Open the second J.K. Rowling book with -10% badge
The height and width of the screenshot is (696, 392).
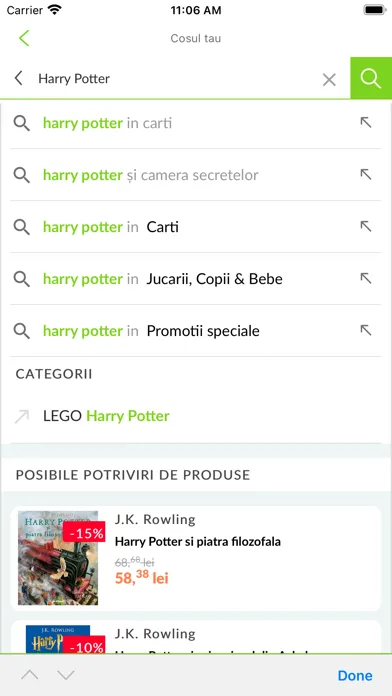tap(196, 637)
